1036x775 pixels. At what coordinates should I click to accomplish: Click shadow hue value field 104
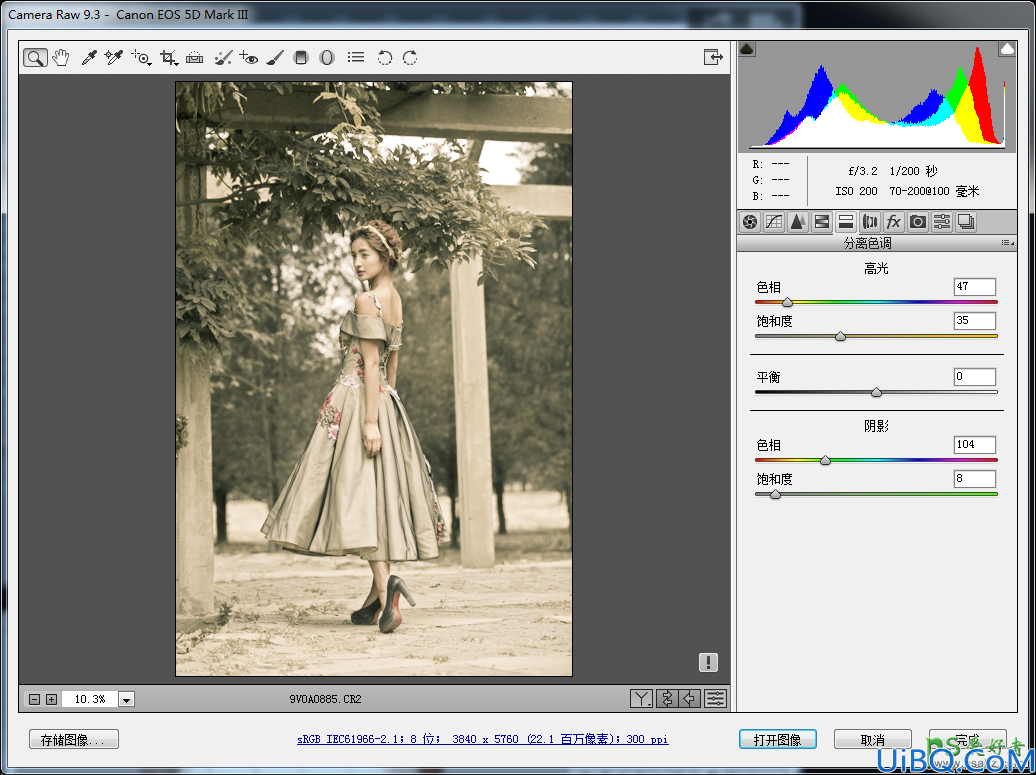tap(975, 445)
